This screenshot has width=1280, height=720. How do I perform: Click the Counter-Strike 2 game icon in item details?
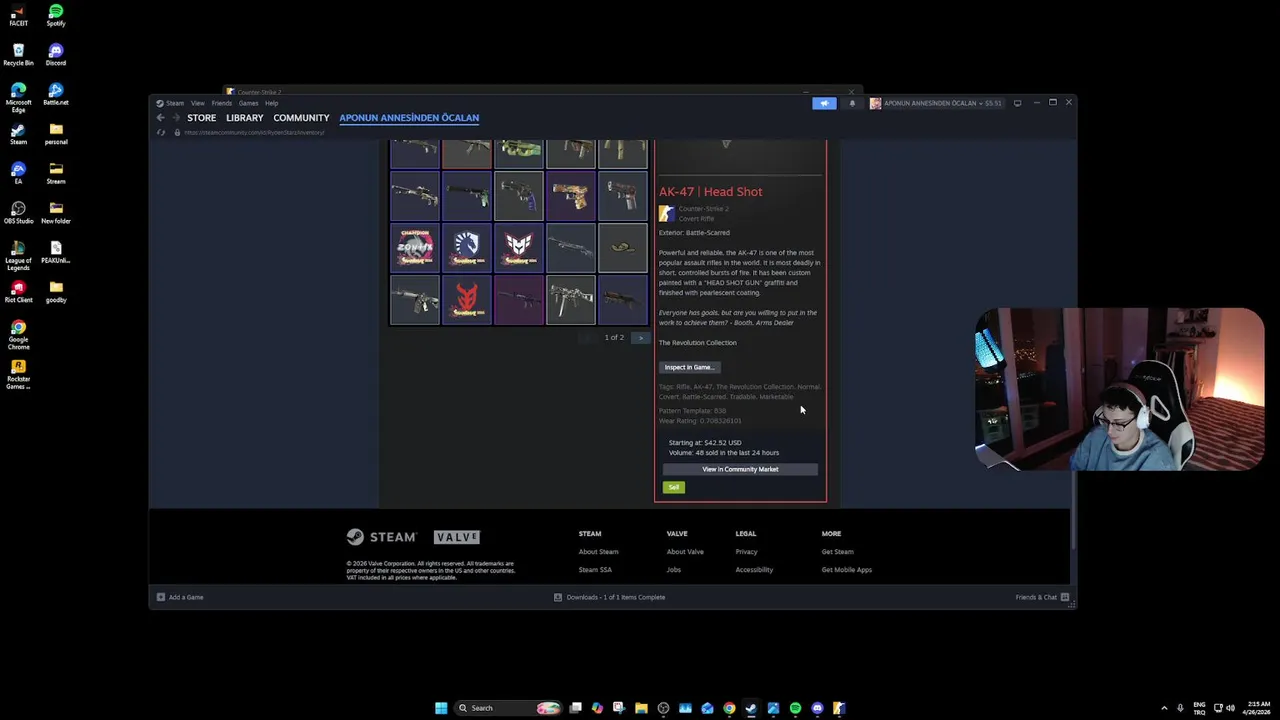[666, 214]
